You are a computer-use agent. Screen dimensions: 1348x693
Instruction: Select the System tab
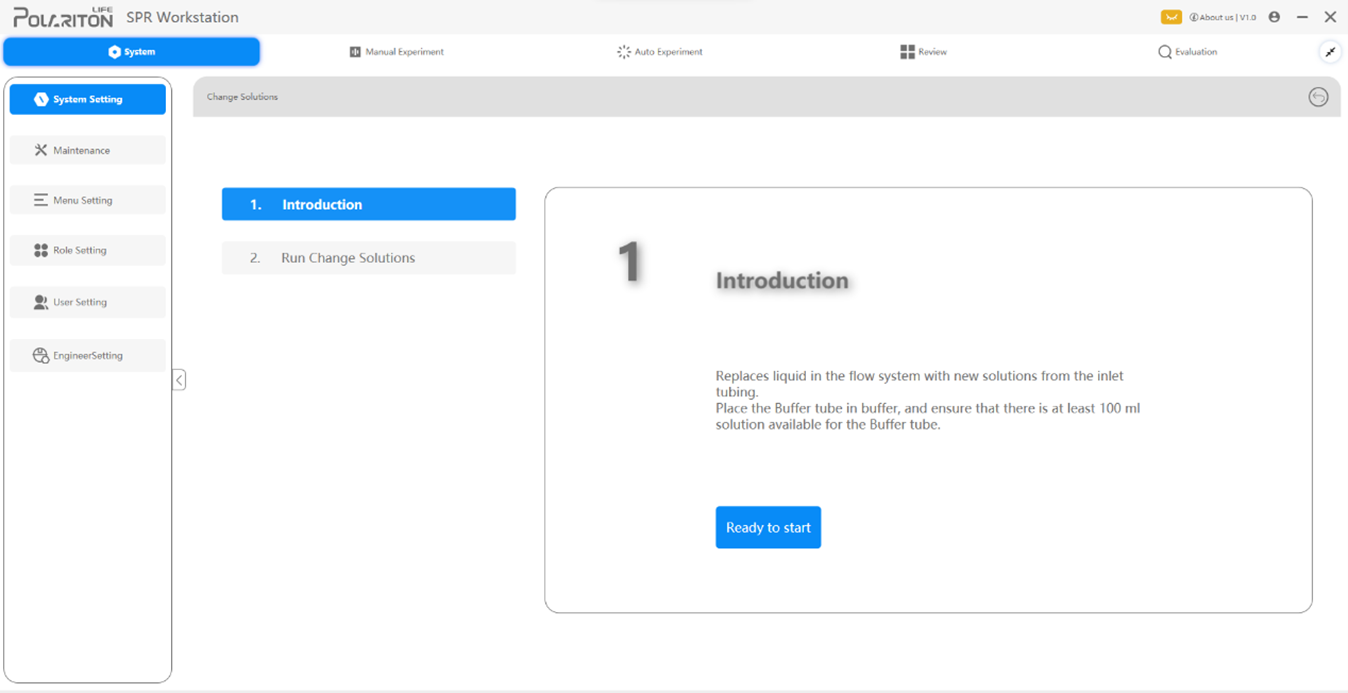[132, 52]
